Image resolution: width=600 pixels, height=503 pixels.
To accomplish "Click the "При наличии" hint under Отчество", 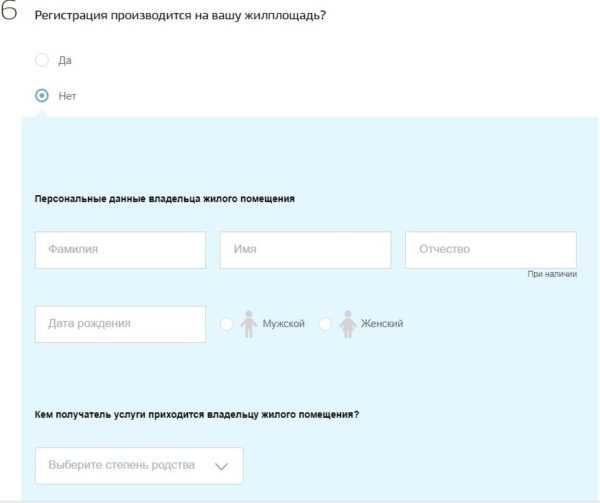I will (x=552, y=274).
